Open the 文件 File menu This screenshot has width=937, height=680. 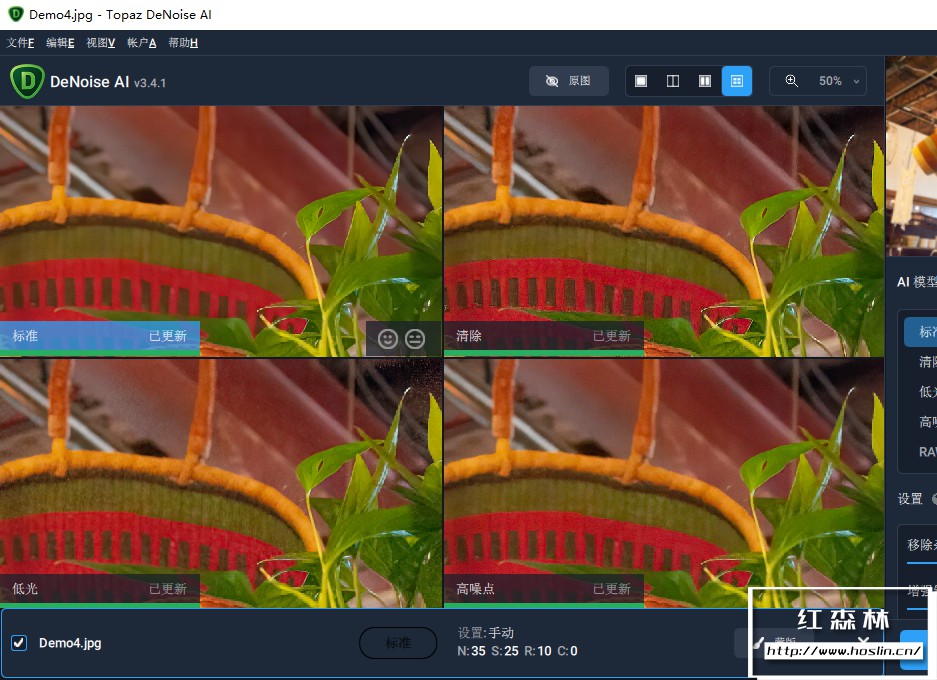[20, 43]
